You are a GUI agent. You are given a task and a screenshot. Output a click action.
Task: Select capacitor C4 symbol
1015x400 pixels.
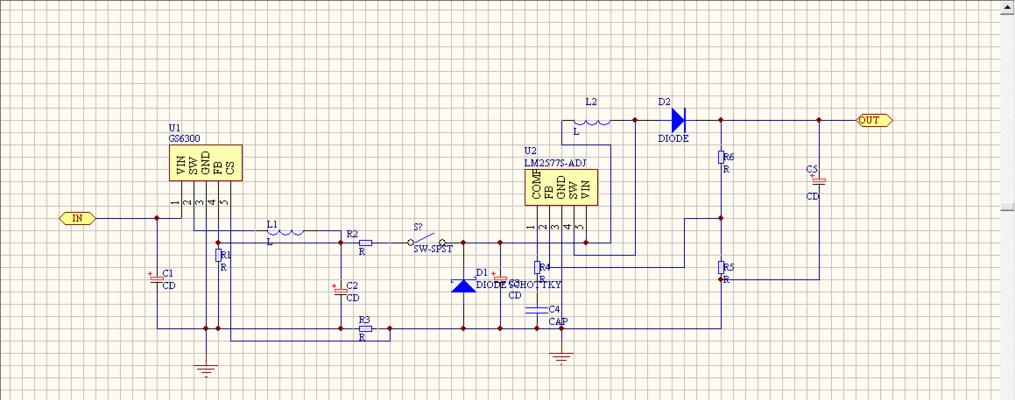537,310
